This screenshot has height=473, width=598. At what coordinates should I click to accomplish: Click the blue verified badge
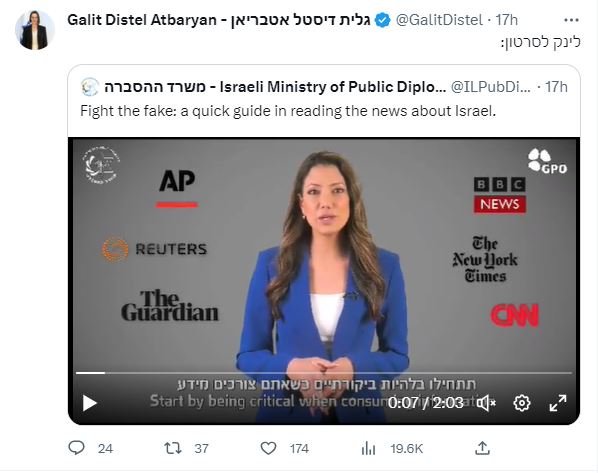click(x=383, y=20)
